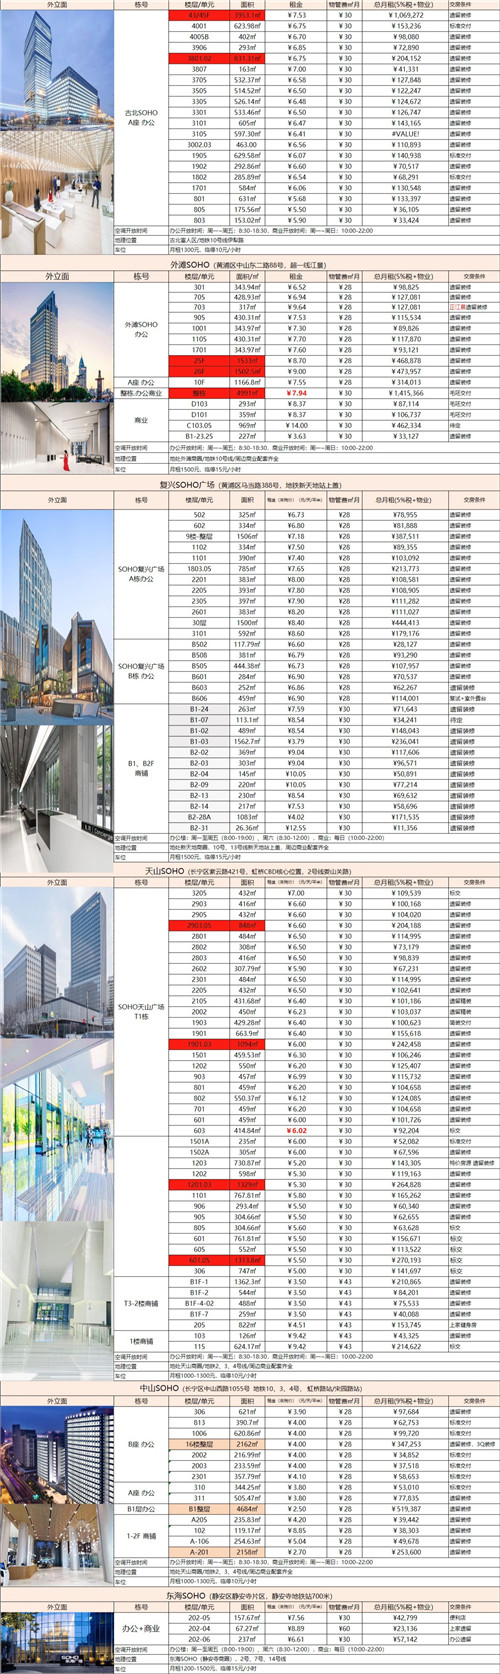Click the 办公+商业 label
Viewport: 500px width, 1674px height.
pyautogui.click(x=141, y=1628)
